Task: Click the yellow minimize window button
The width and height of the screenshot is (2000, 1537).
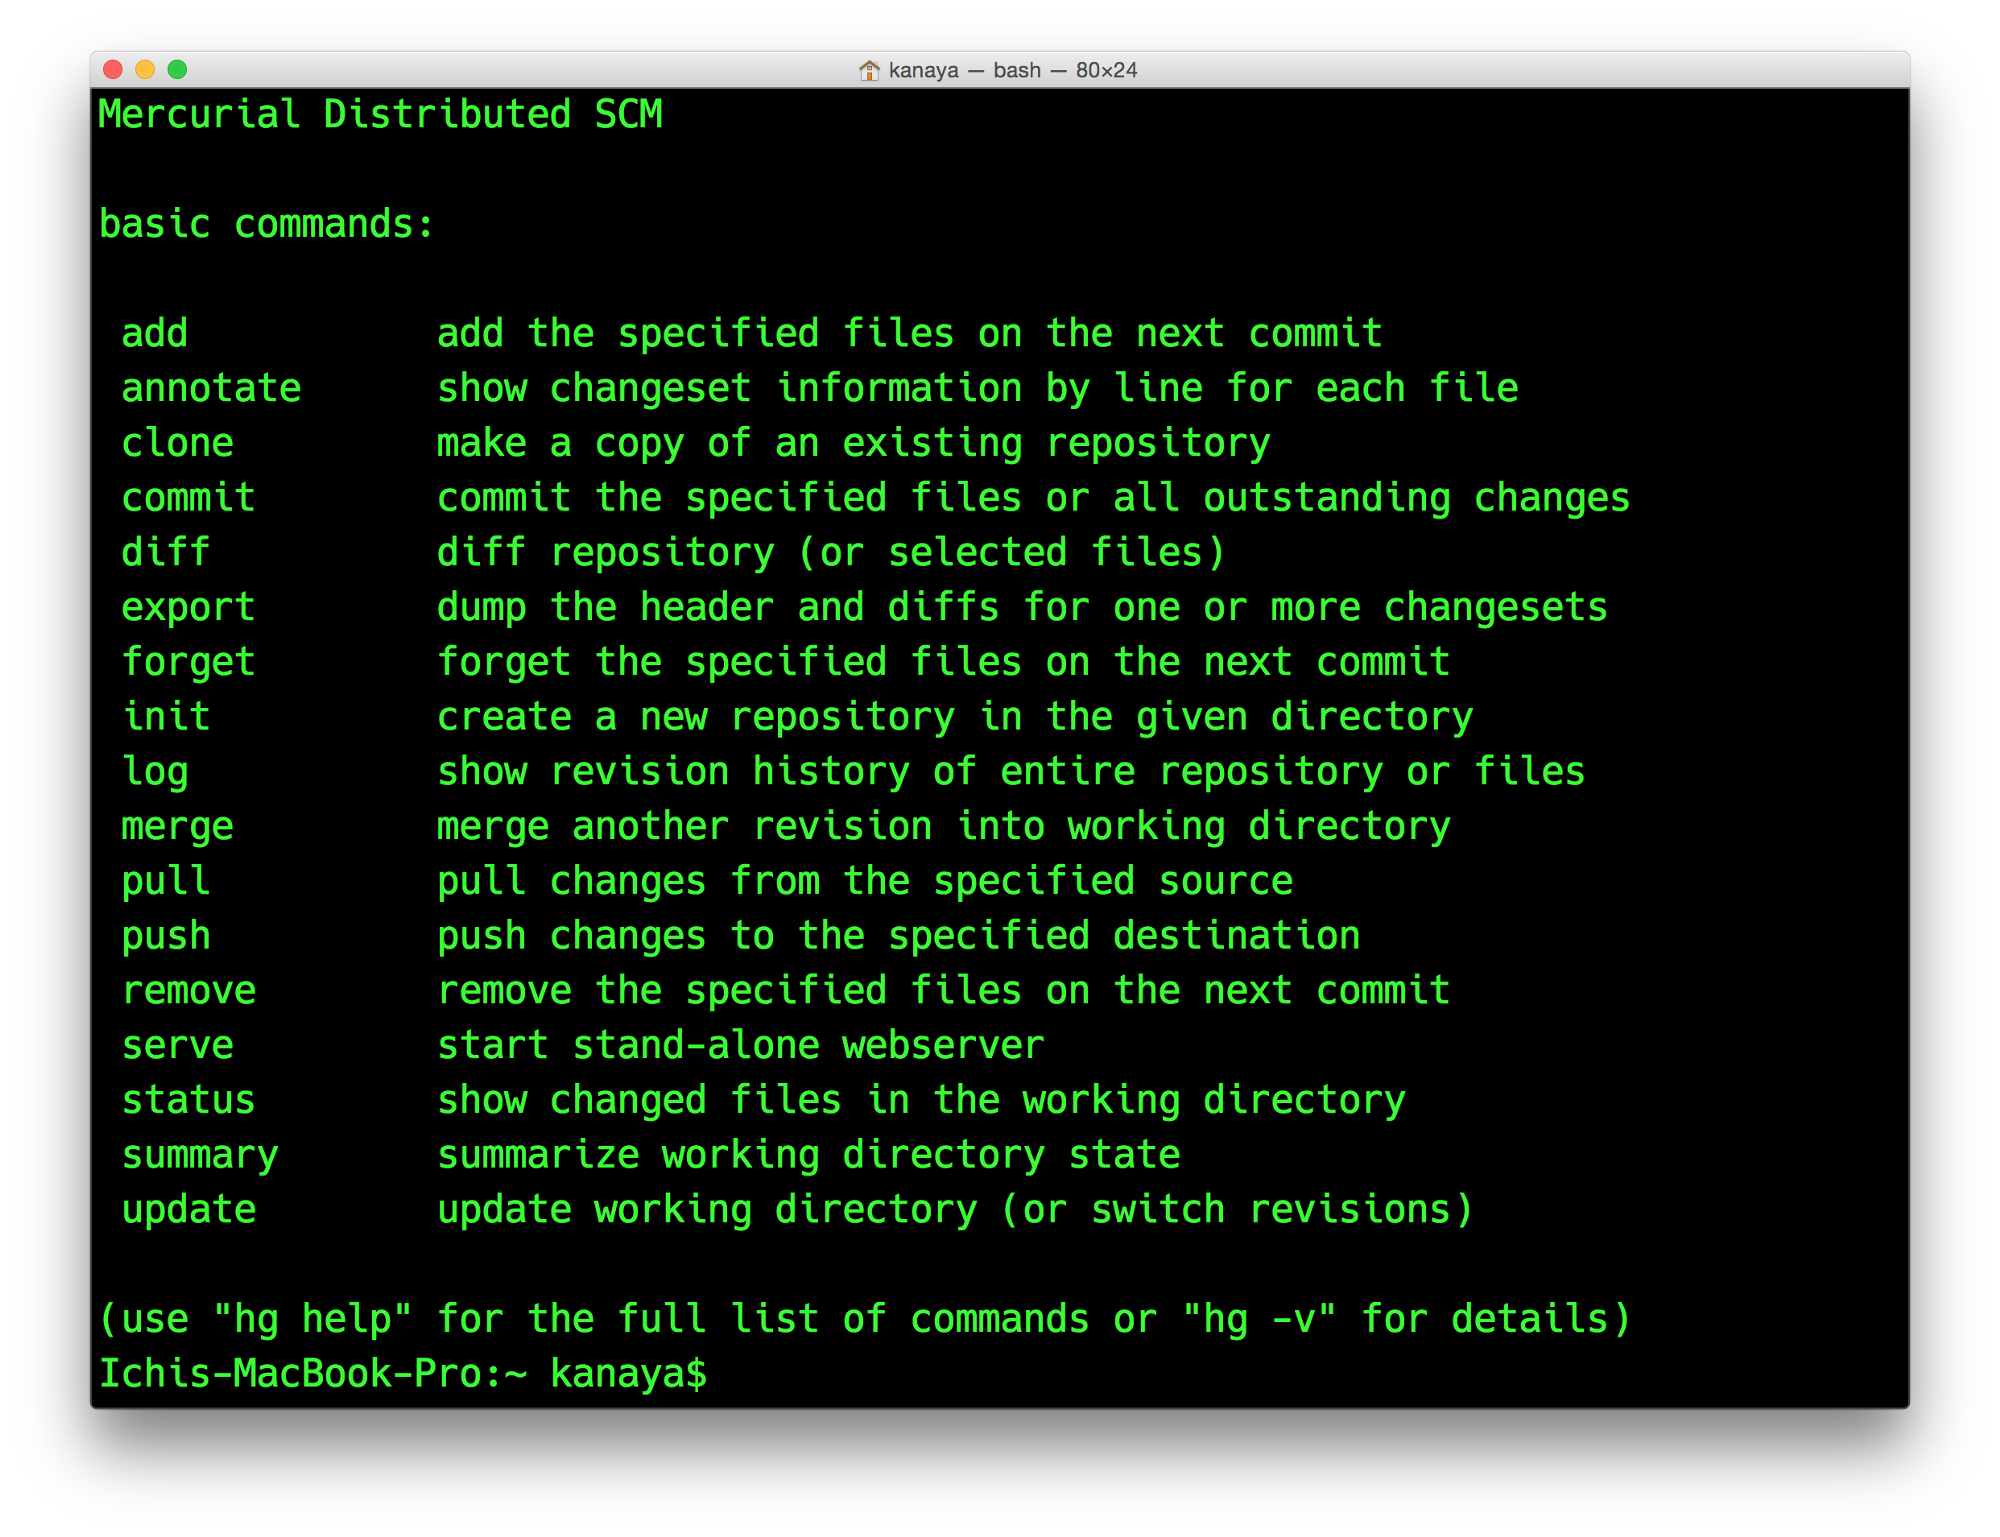Action: [x=145, y=69]
